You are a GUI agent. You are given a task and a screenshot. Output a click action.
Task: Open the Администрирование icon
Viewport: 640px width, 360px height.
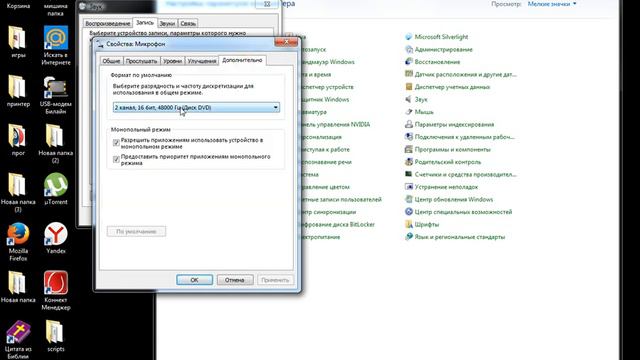(409, 49)
